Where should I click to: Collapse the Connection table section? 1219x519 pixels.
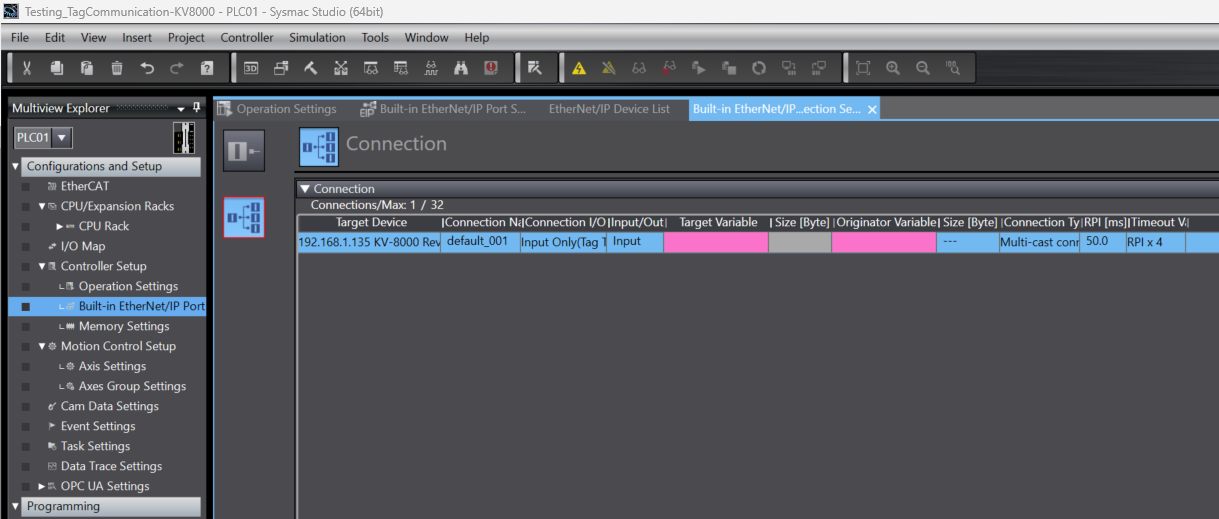305,189
